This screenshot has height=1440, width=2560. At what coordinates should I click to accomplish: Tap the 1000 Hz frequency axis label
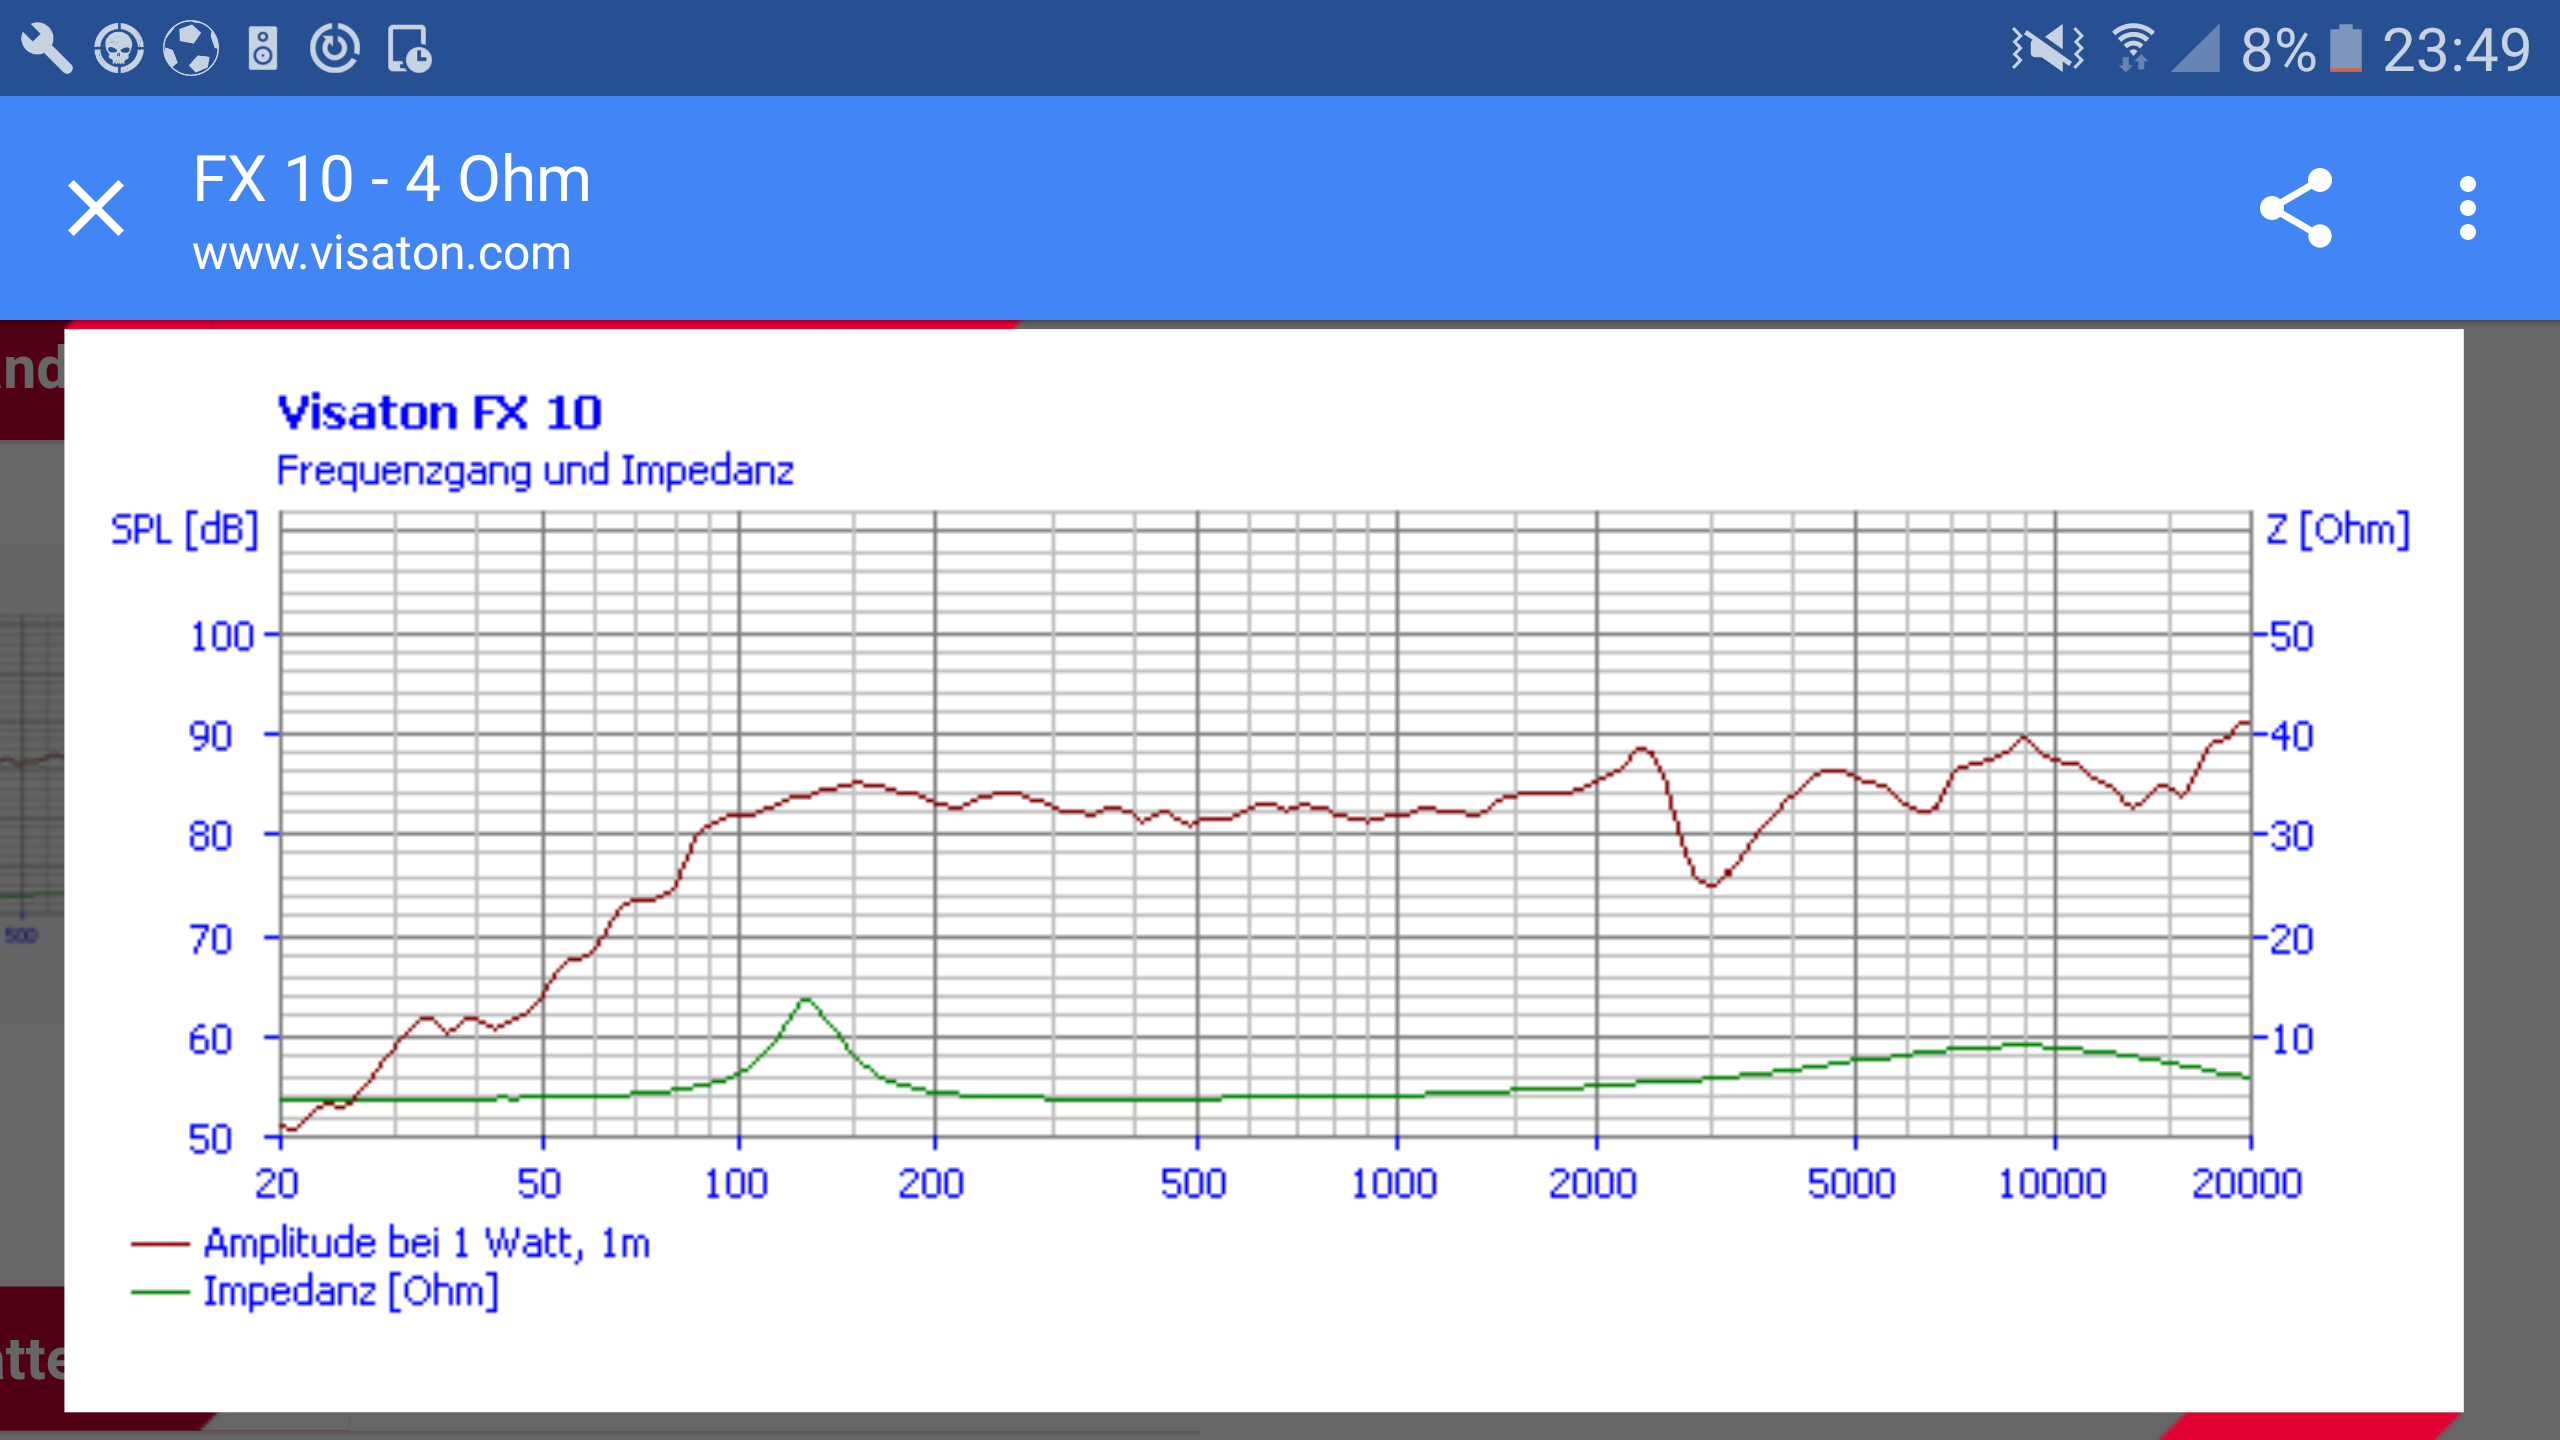(1394, 1184)
